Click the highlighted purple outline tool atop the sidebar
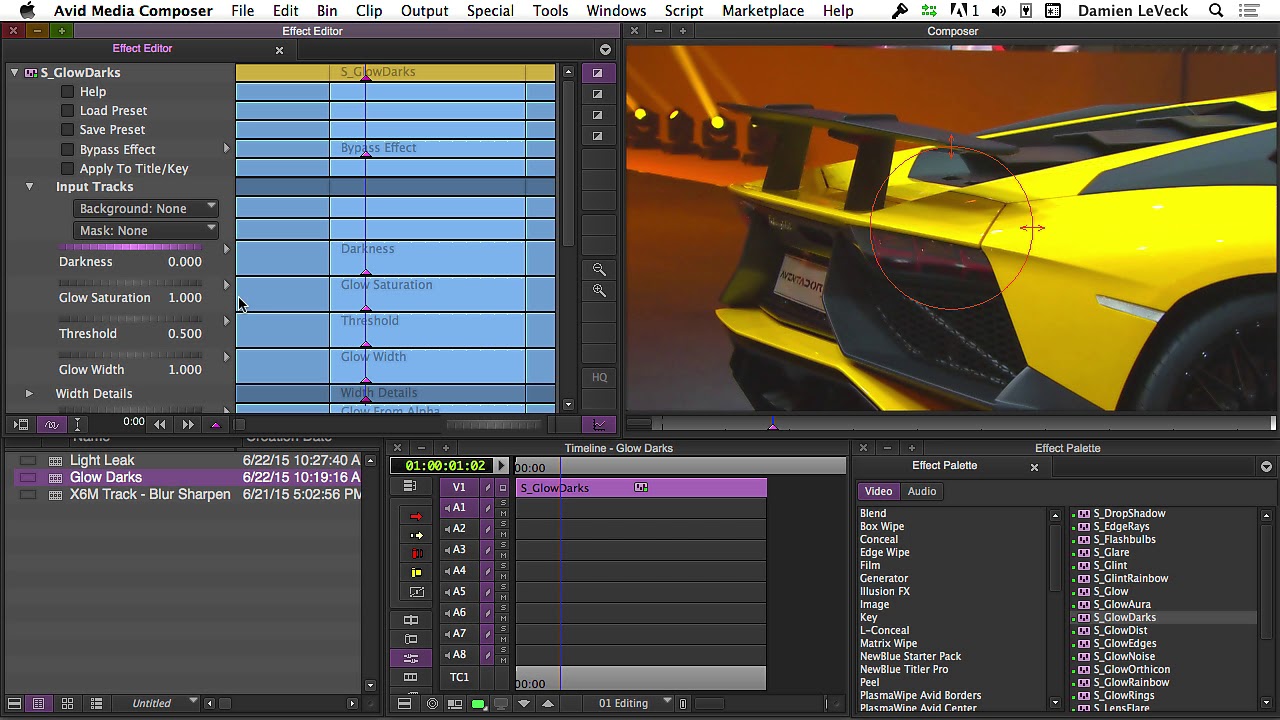This screenshot has height=720, width=1280. (x=598, y=73)
